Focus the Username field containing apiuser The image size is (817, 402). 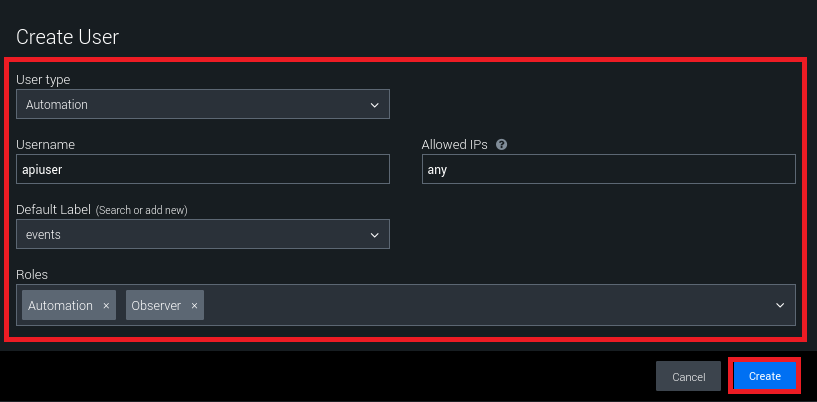coord(202,170)
